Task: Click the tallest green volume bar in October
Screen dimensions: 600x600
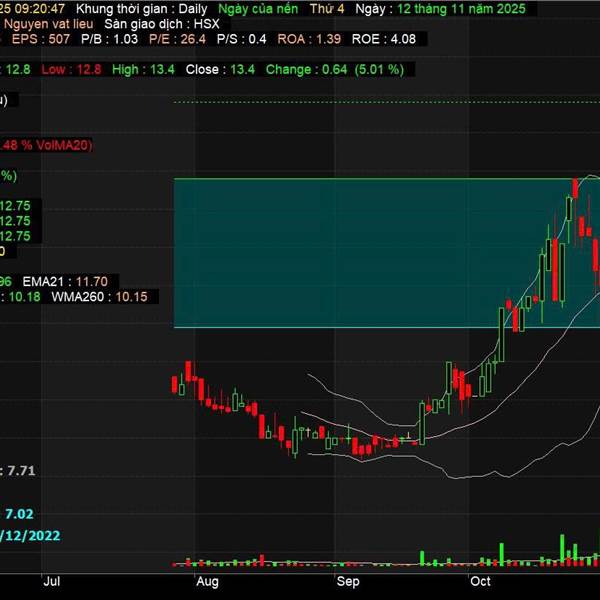Action: [x=562, y=549]
